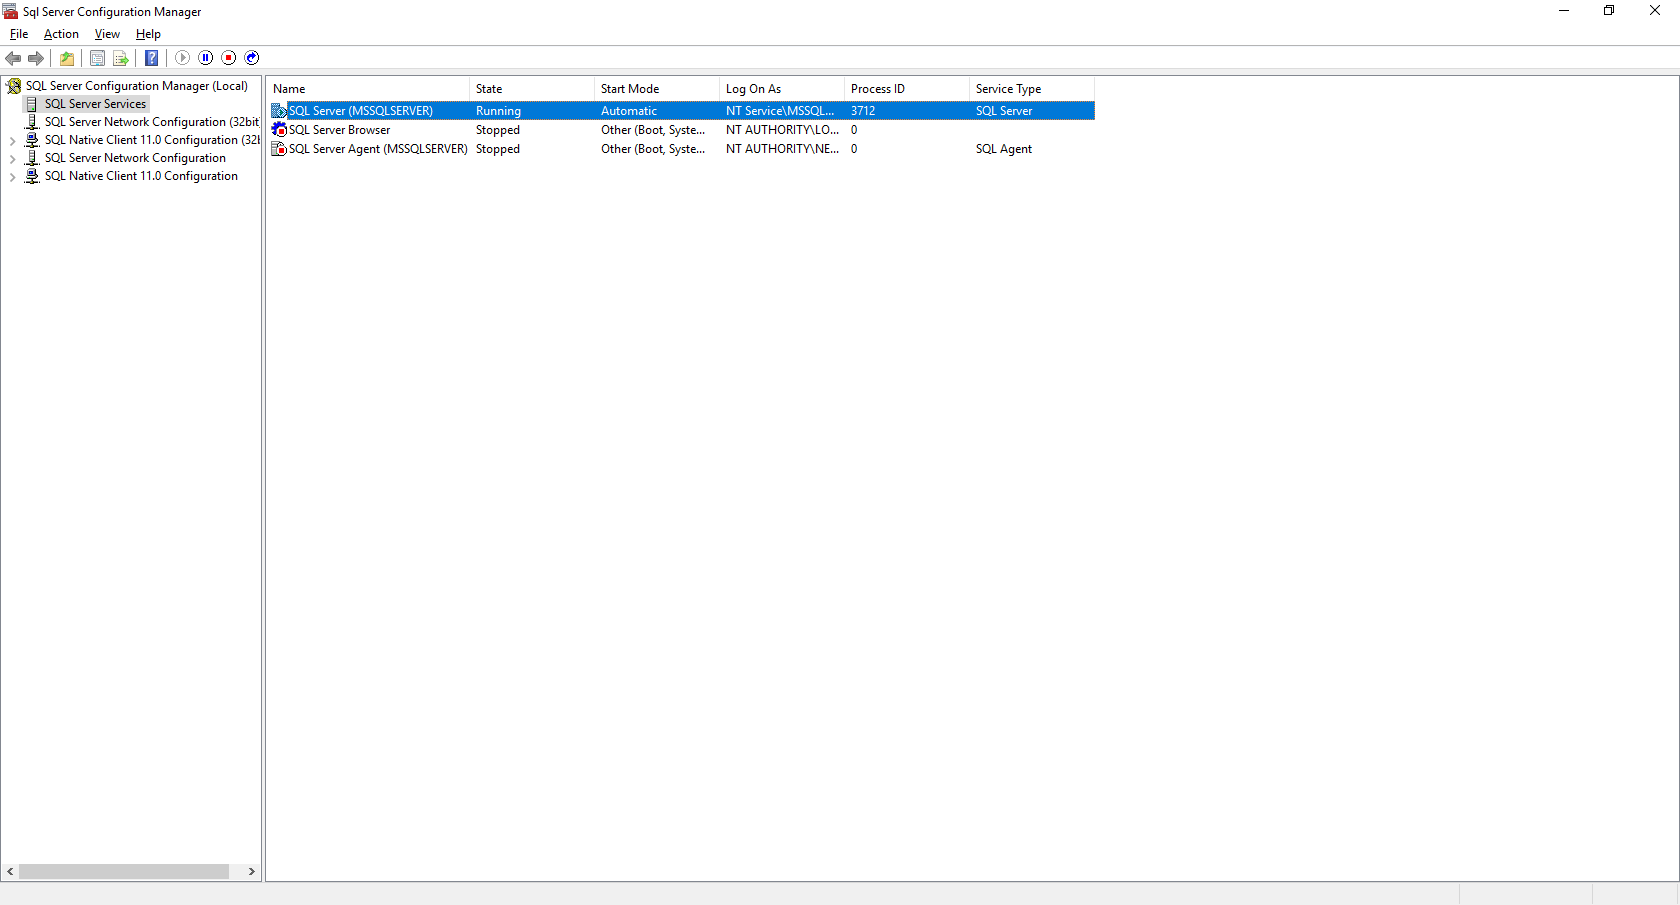Viewport: 1680px width, 905px height.
Task: Sort by the Start Mode column header
Action: pyautogui.click(x=656, y=89)
